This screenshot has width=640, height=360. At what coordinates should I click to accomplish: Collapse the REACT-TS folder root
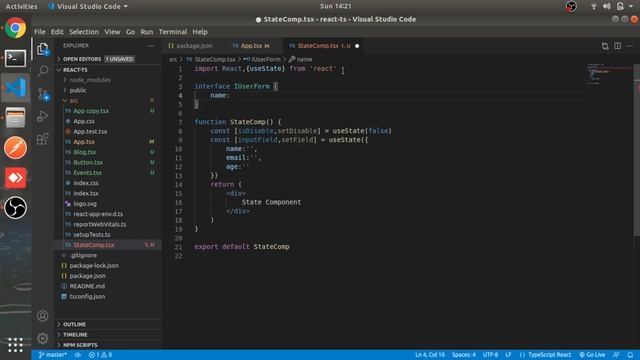(x=108, y=70)
